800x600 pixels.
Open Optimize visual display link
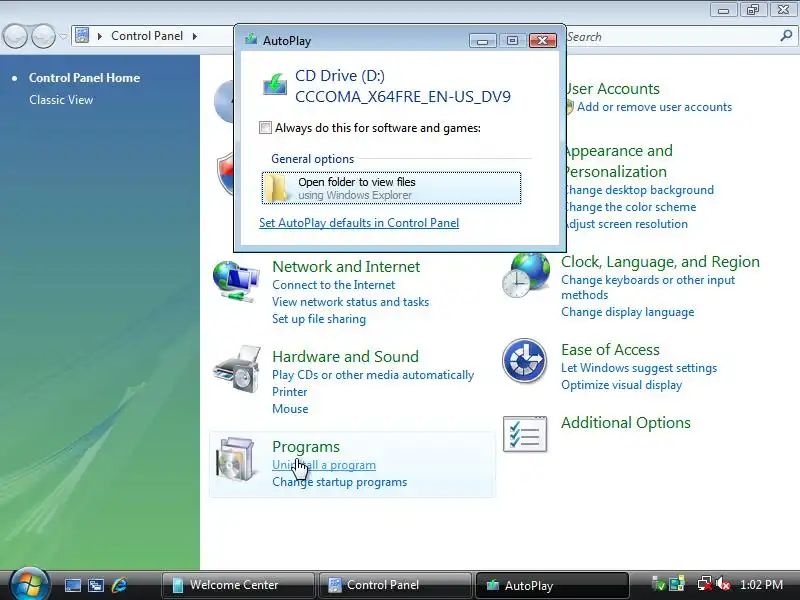[621, 385]
